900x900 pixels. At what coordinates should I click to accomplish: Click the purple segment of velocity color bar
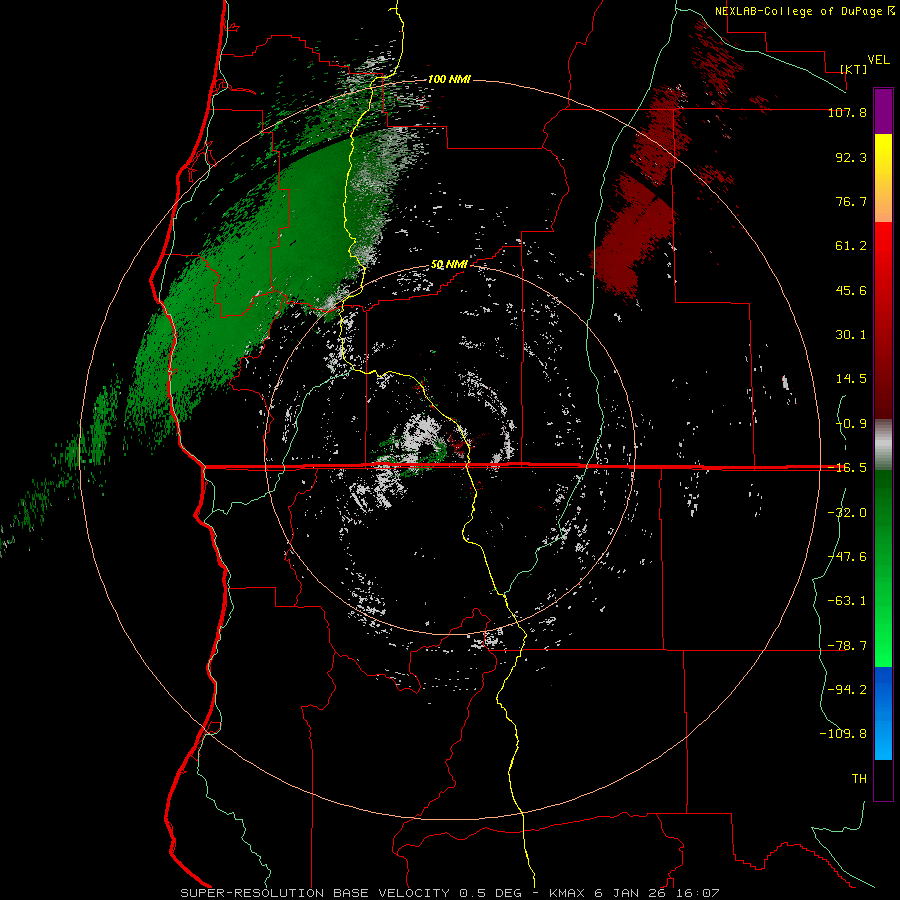tap(883, 111)
